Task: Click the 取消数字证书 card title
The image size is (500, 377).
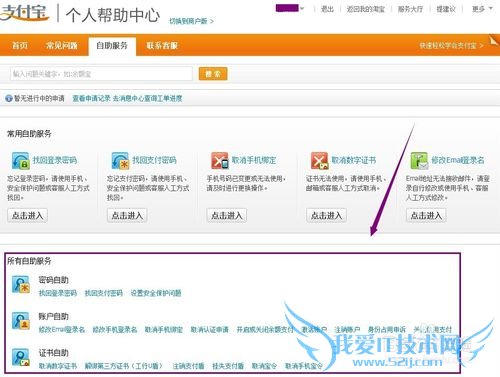Action: [354, 160]
